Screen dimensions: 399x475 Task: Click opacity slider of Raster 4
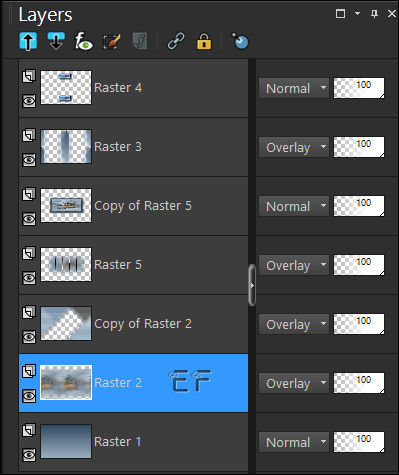click(359, 88)
